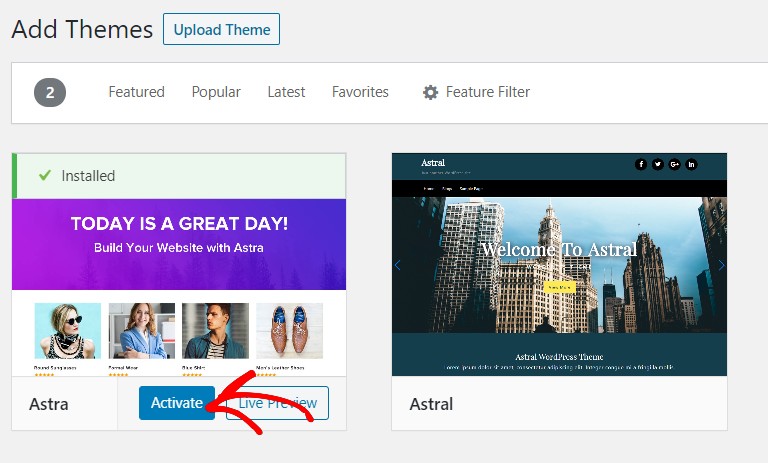Click the Google Plus icon in Astral preview
Screen dimensions: 768x463
(674, 165)
